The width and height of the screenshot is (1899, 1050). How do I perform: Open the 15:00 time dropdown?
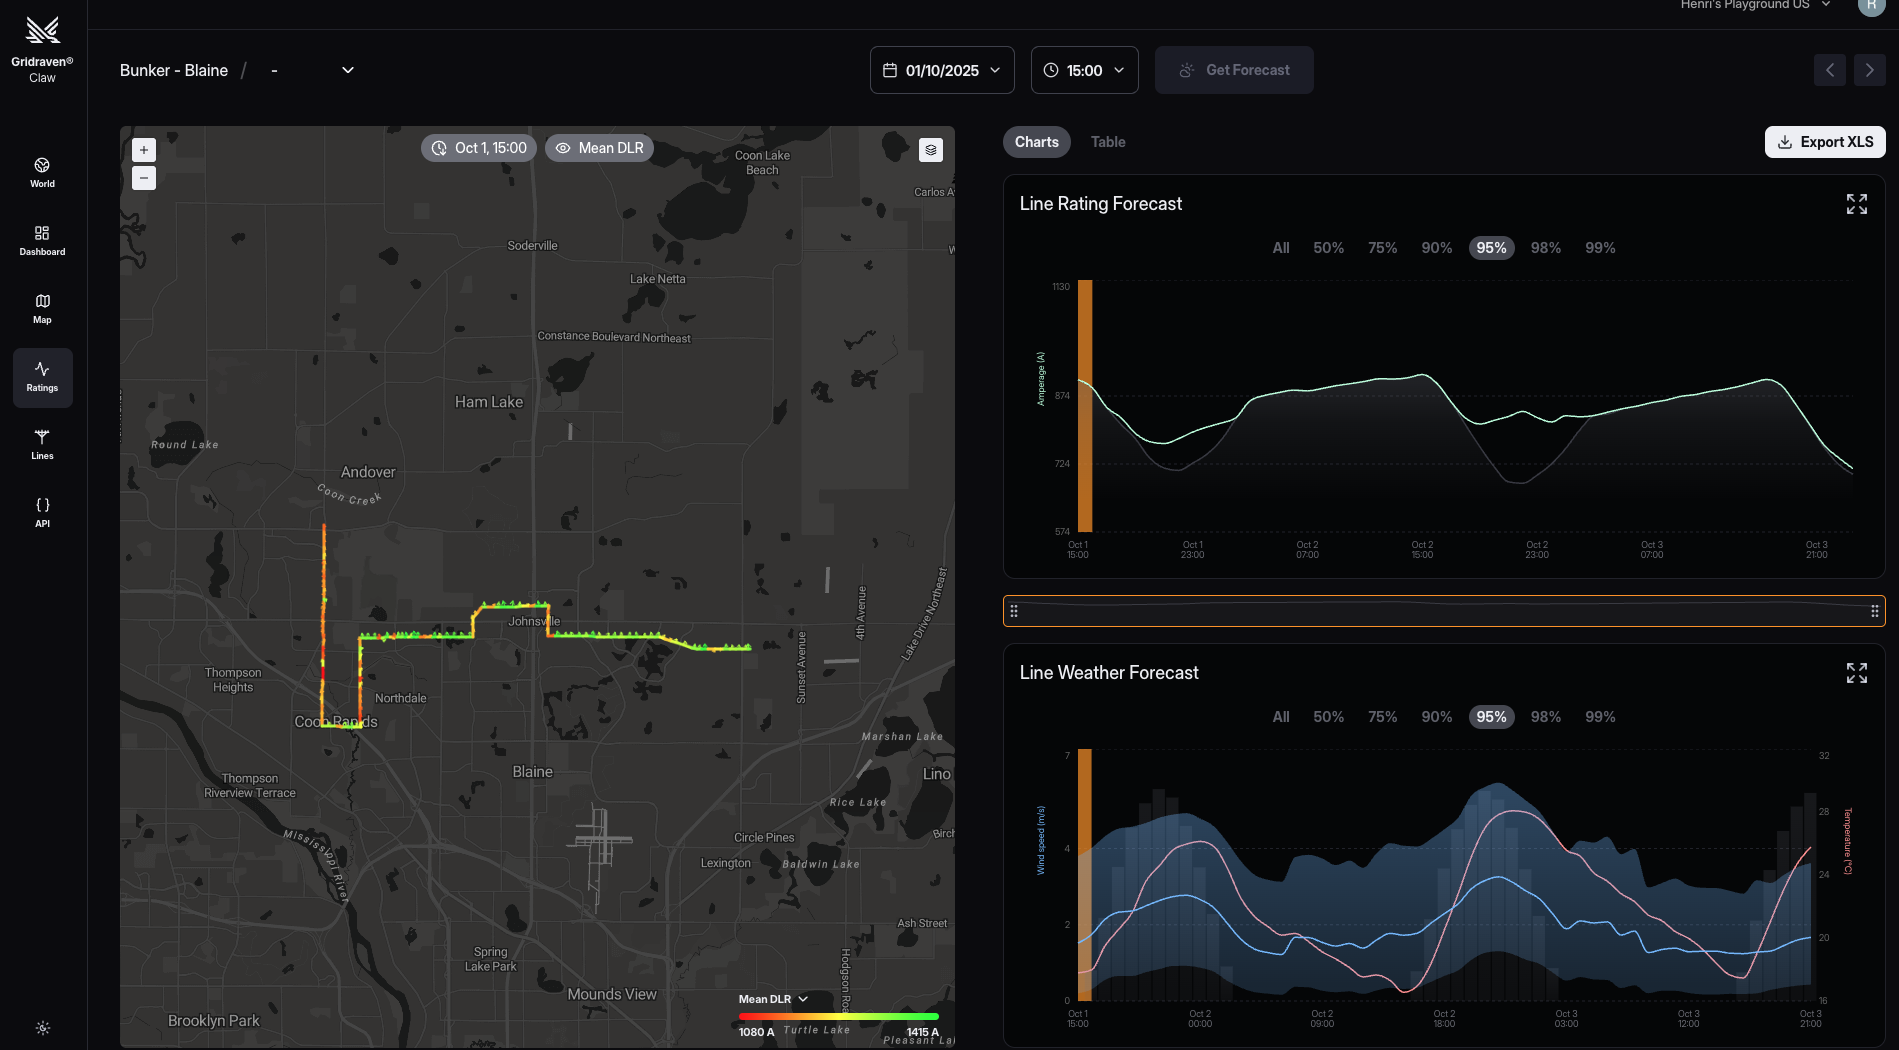tap(1084, 70)
